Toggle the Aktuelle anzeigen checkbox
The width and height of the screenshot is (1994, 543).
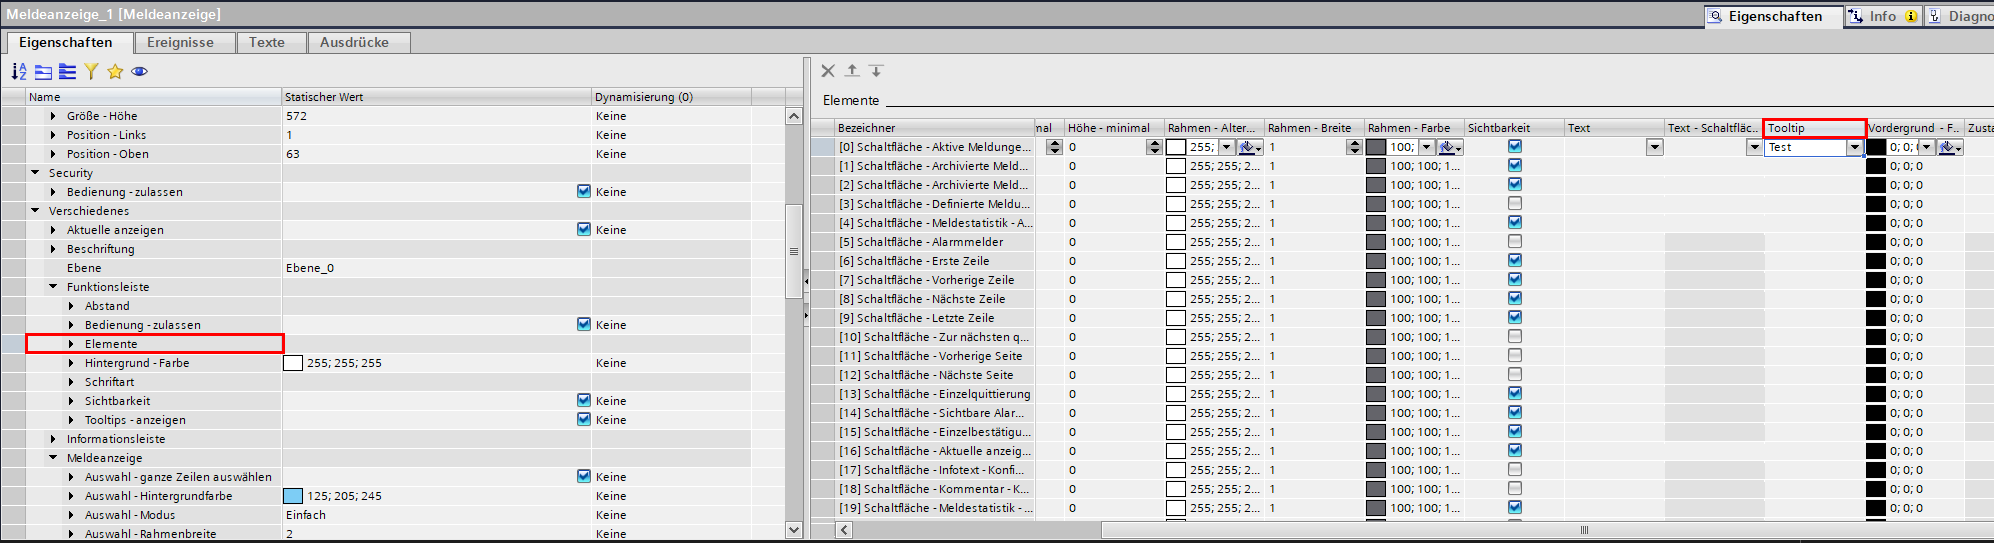coord(584,230)
